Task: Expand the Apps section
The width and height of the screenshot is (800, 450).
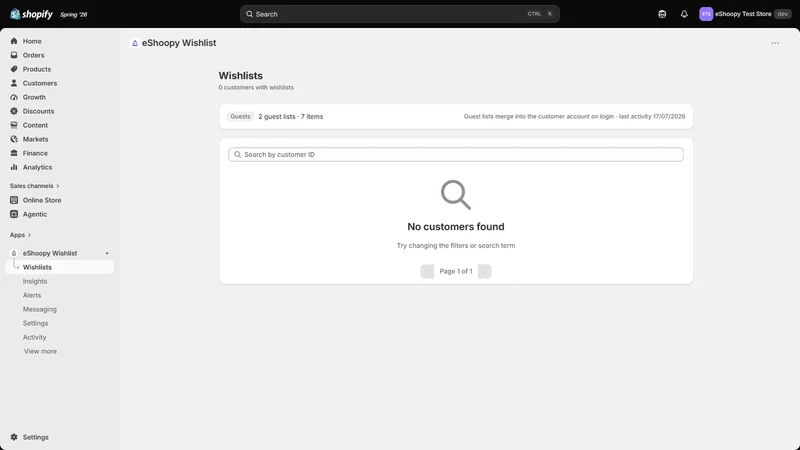Action: tap(20, 235)
